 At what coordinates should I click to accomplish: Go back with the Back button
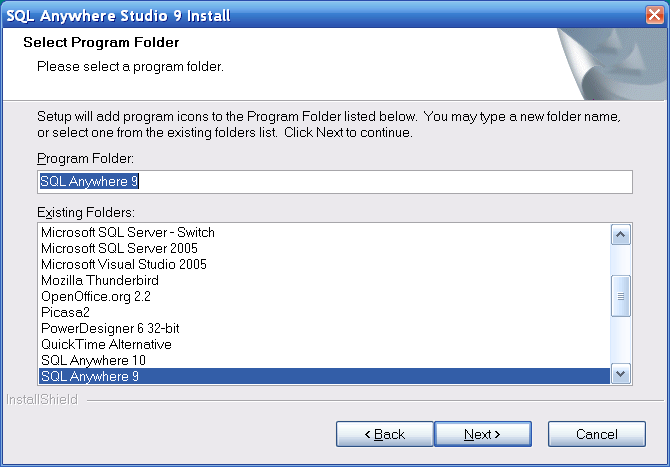pyautogui.click(x=384, y=434)
